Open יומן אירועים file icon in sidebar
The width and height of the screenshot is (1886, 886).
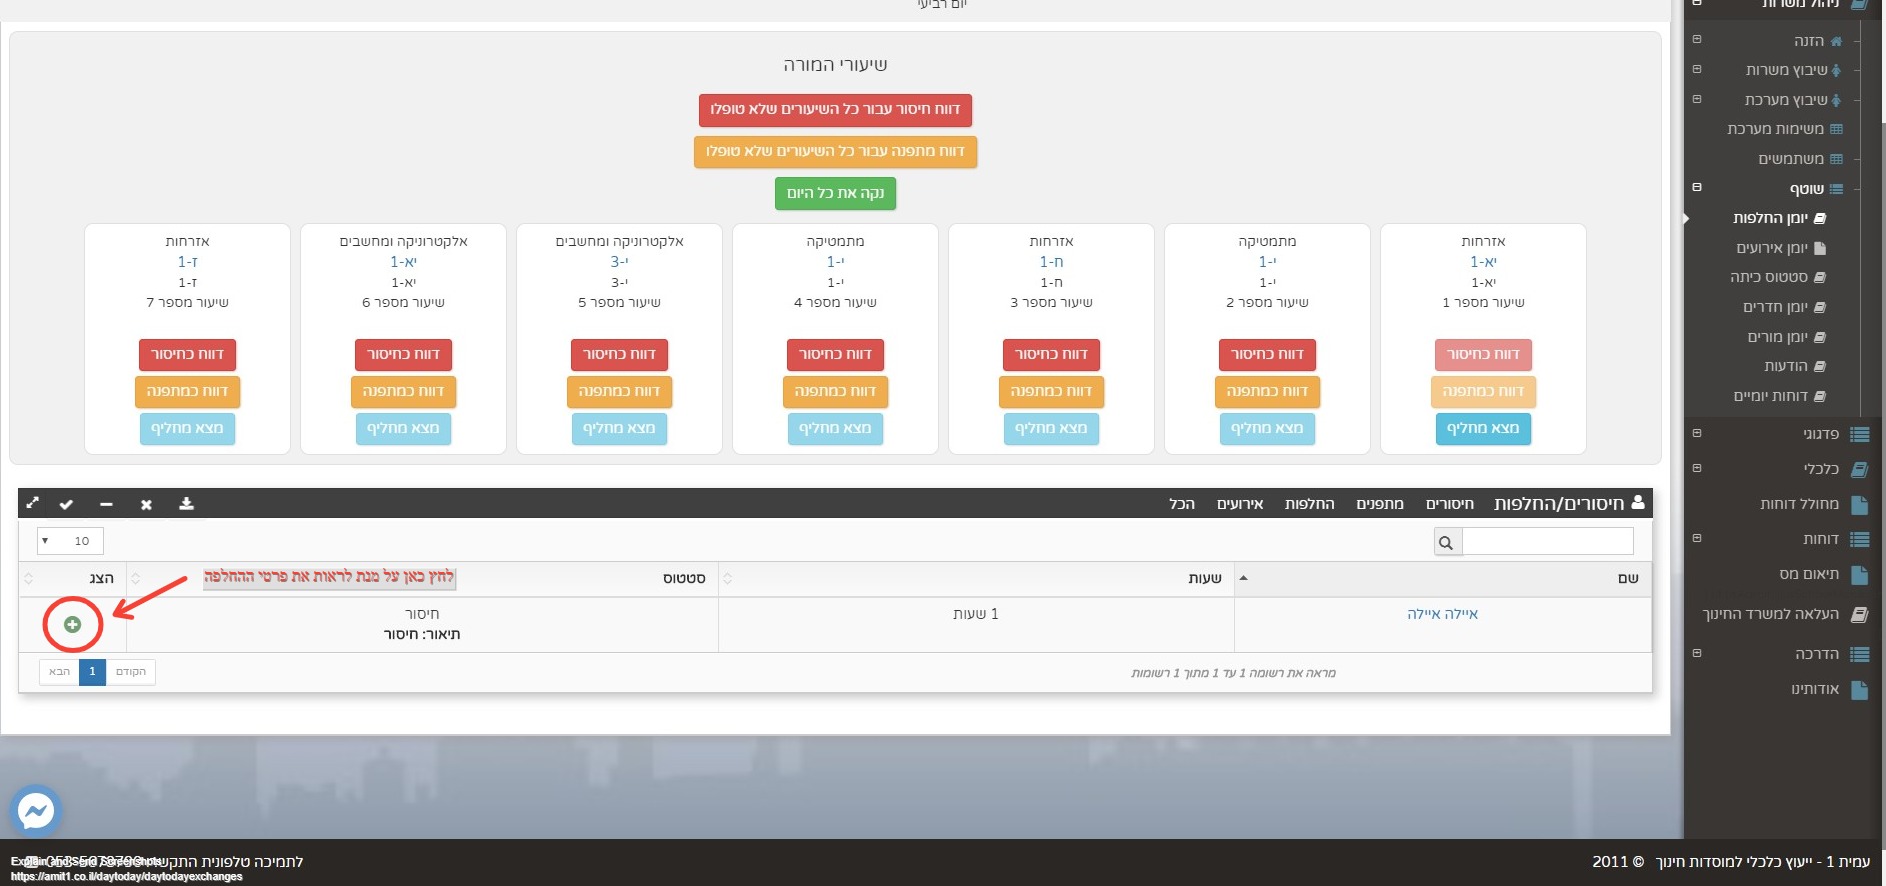coord(1820,248)
